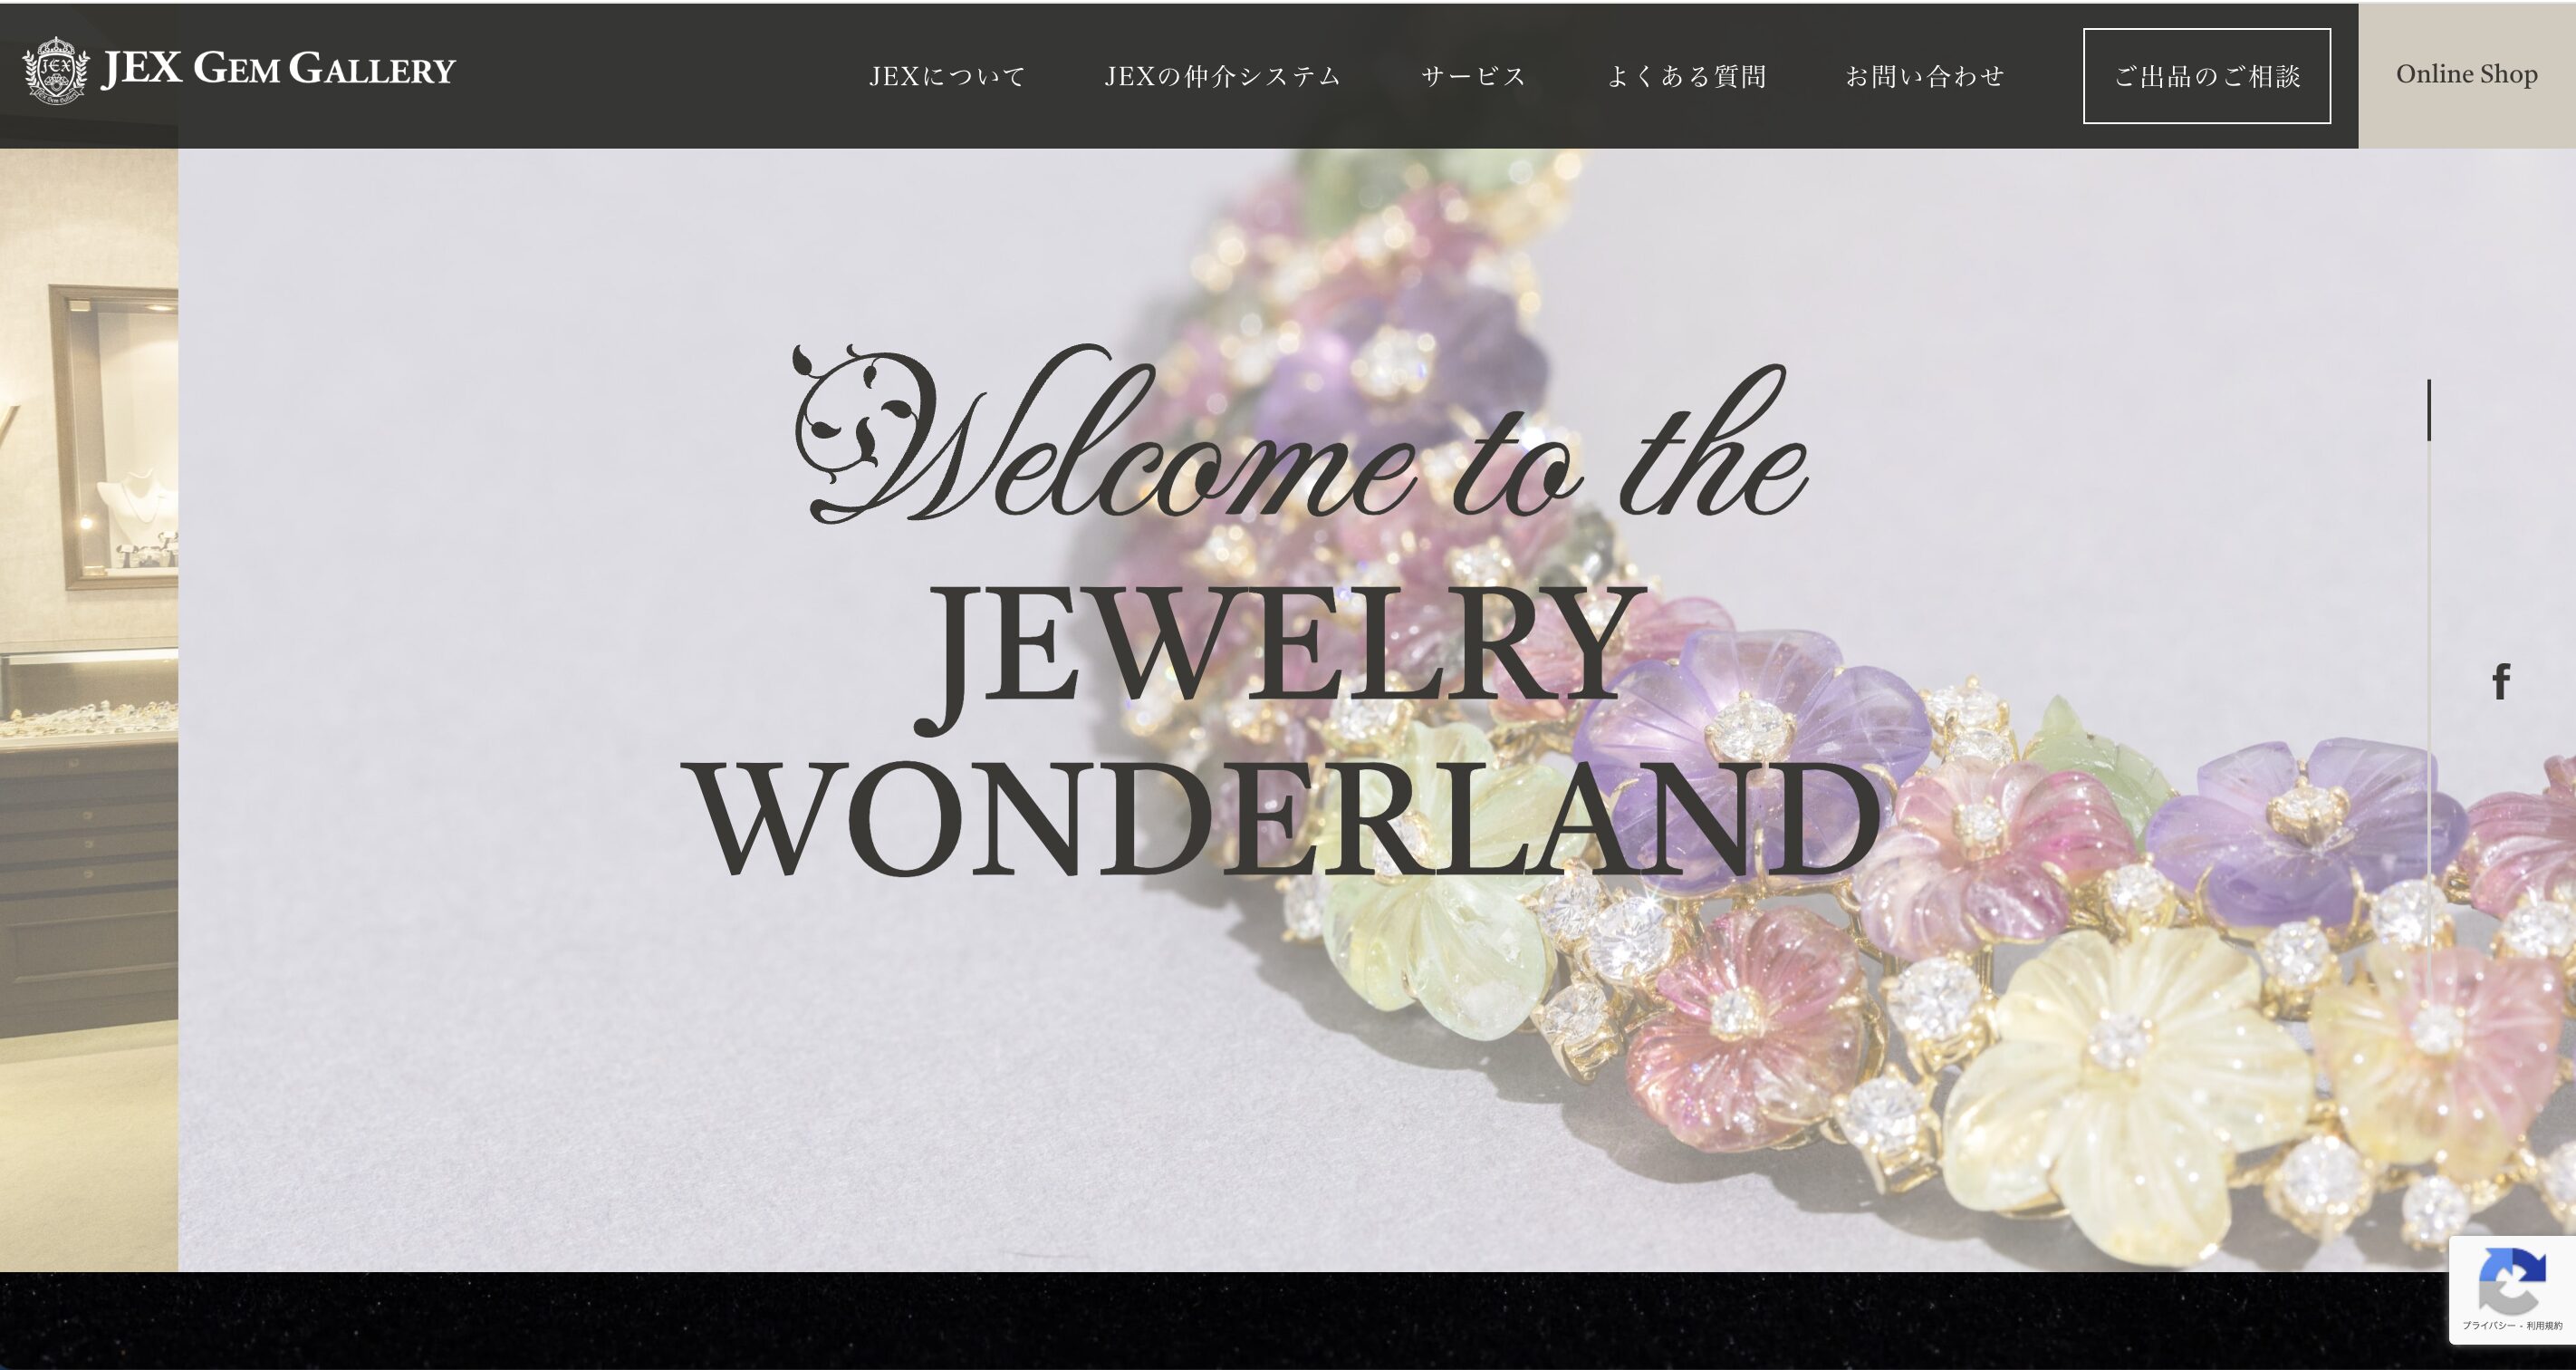Click the reCAPTCHA badge icon

coord(2512,1281)
